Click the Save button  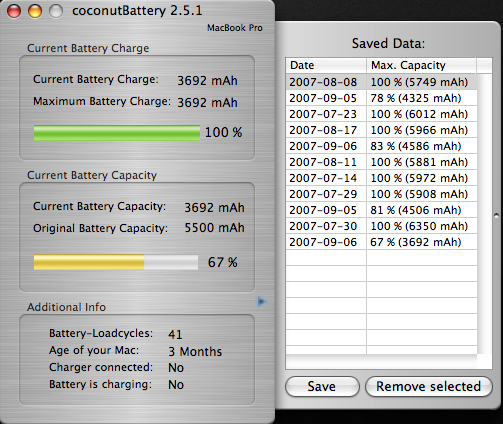(322, 387)
